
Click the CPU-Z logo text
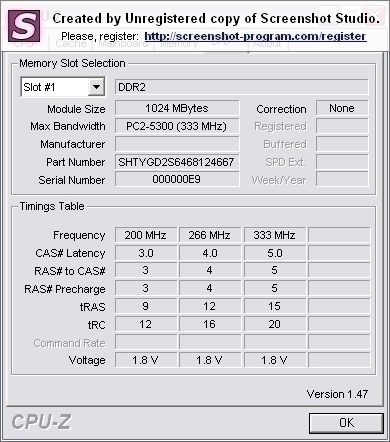(x=41, y=422)
